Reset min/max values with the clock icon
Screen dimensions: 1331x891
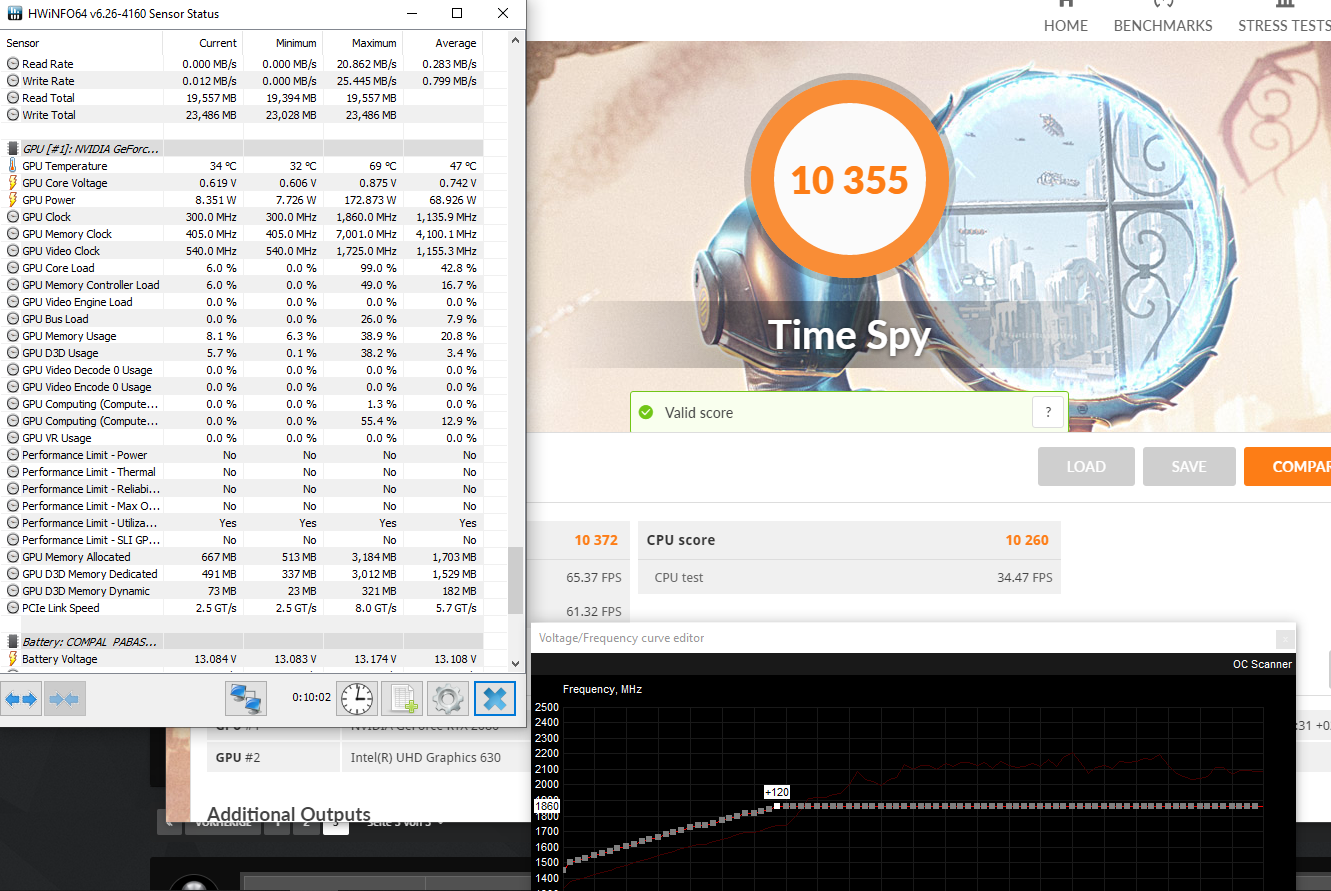(357, 698)
